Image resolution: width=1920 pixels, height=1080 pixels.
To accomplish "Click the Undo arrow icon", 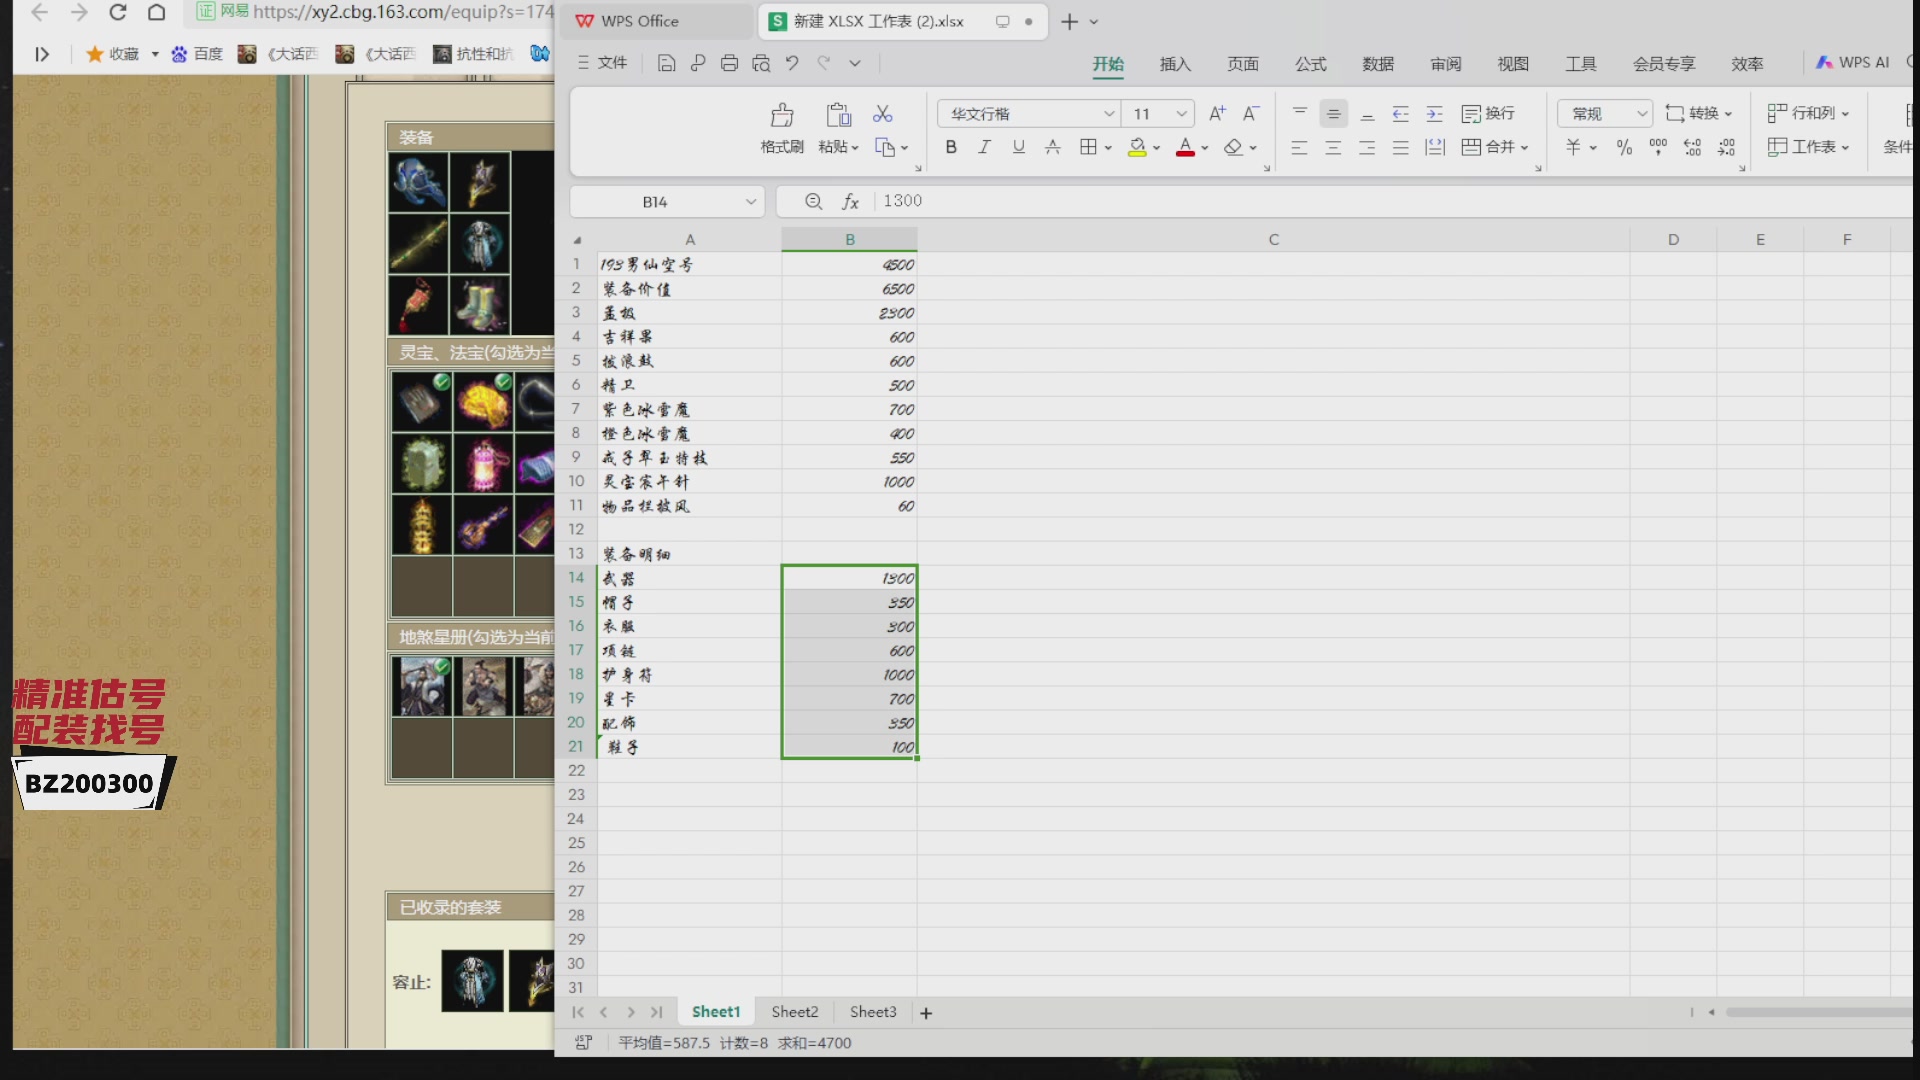I will 792,63.
